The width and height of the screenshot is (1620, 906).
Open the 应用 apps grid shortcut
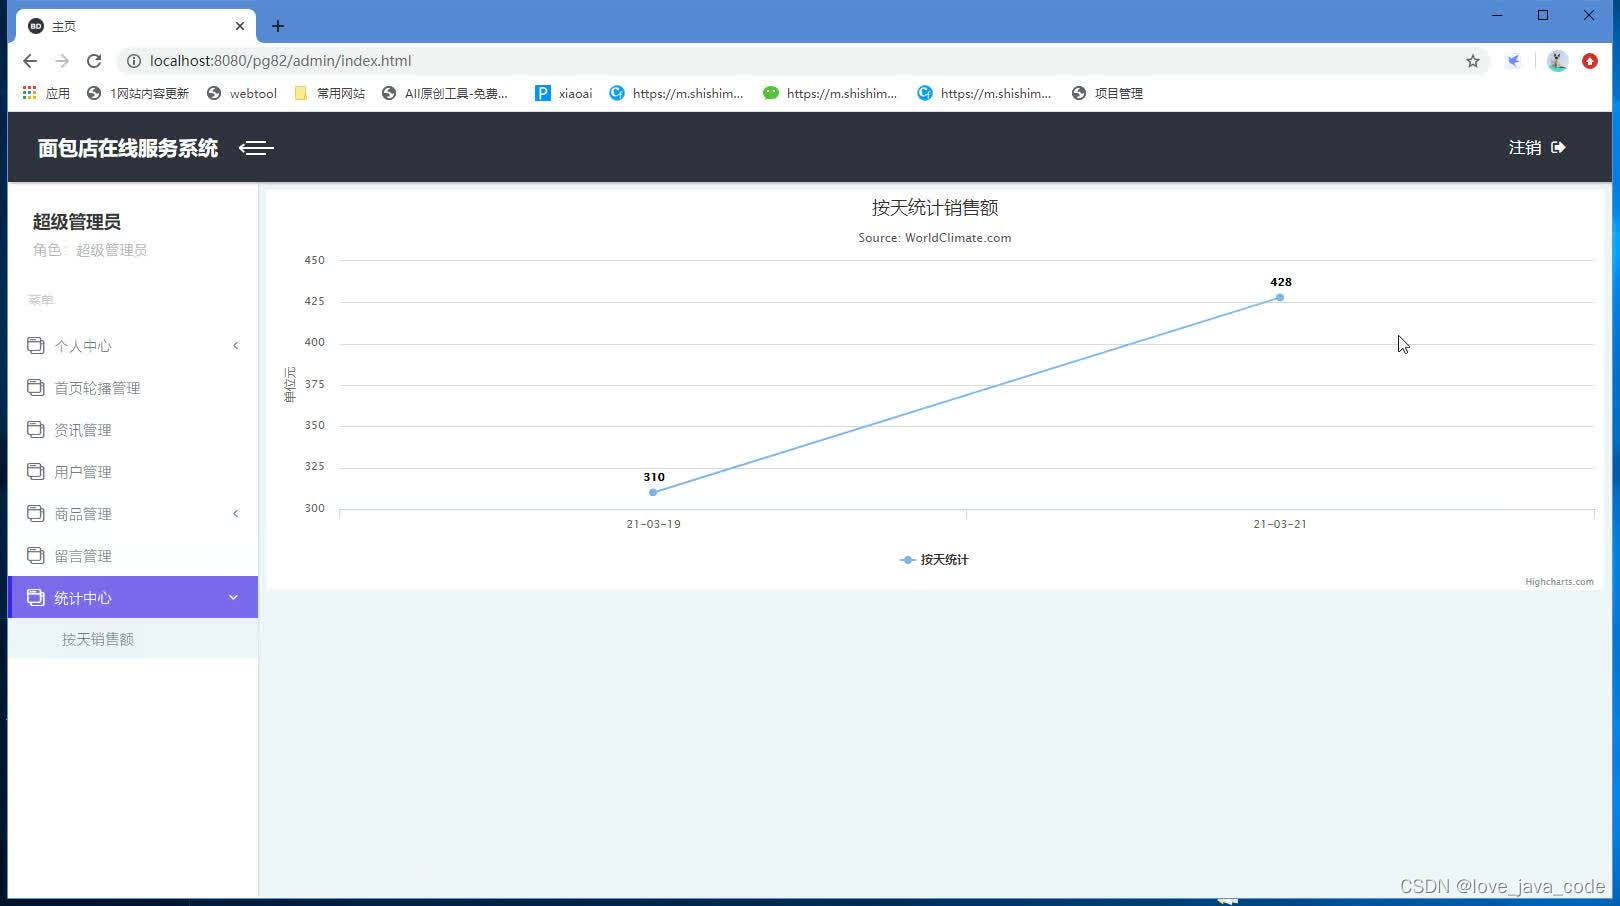[46, 93]
